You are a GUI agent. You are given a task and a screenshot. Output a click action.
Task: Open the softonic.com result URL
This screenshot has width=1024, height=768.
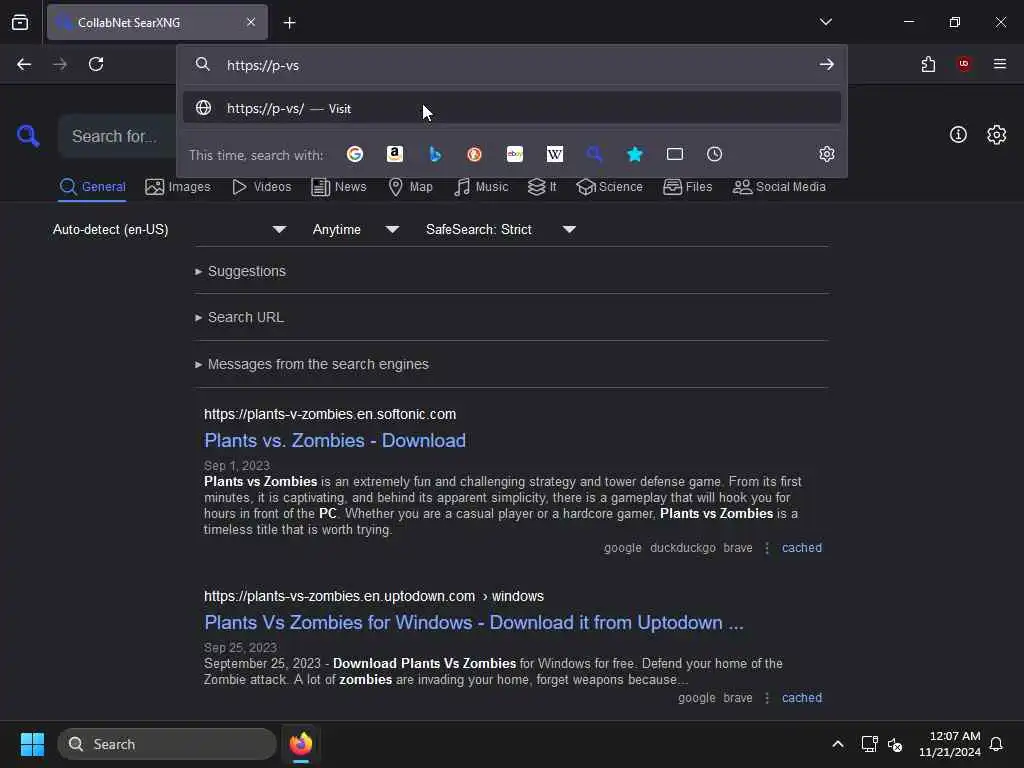330,414
